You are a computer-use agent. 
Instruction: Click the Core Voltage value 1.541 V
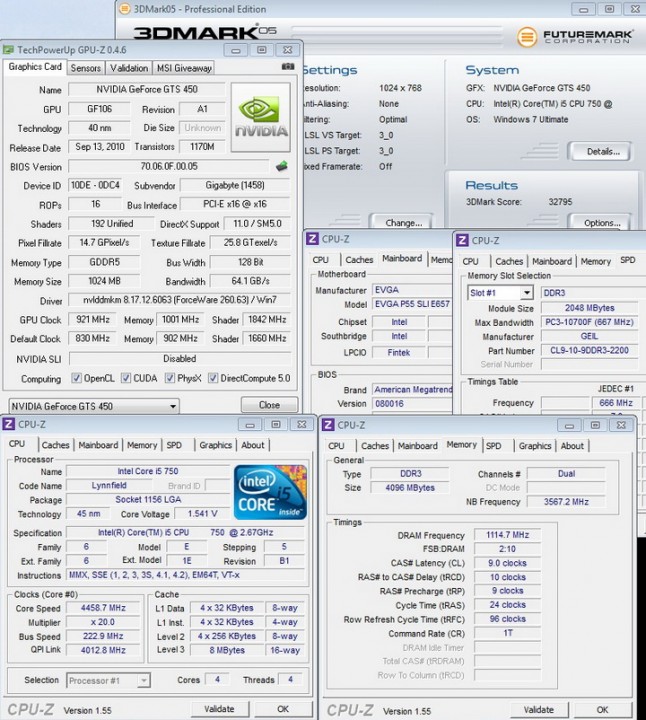click(x=202, y=514)
